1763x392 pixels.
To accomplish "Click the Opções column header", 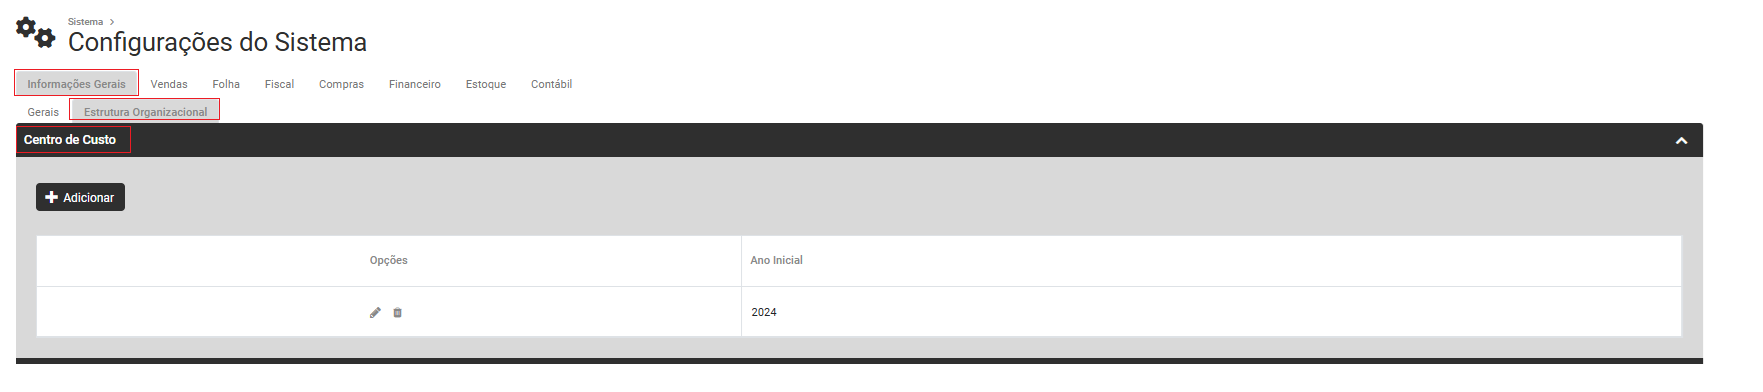I will click(x=389, y=260).
